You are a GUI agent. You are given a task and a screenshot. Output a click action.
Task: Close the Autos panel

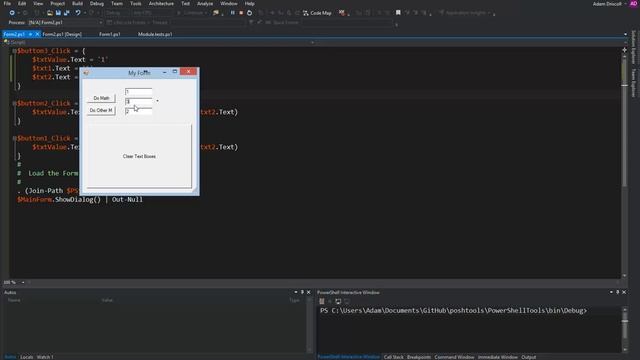click(309, 292)
